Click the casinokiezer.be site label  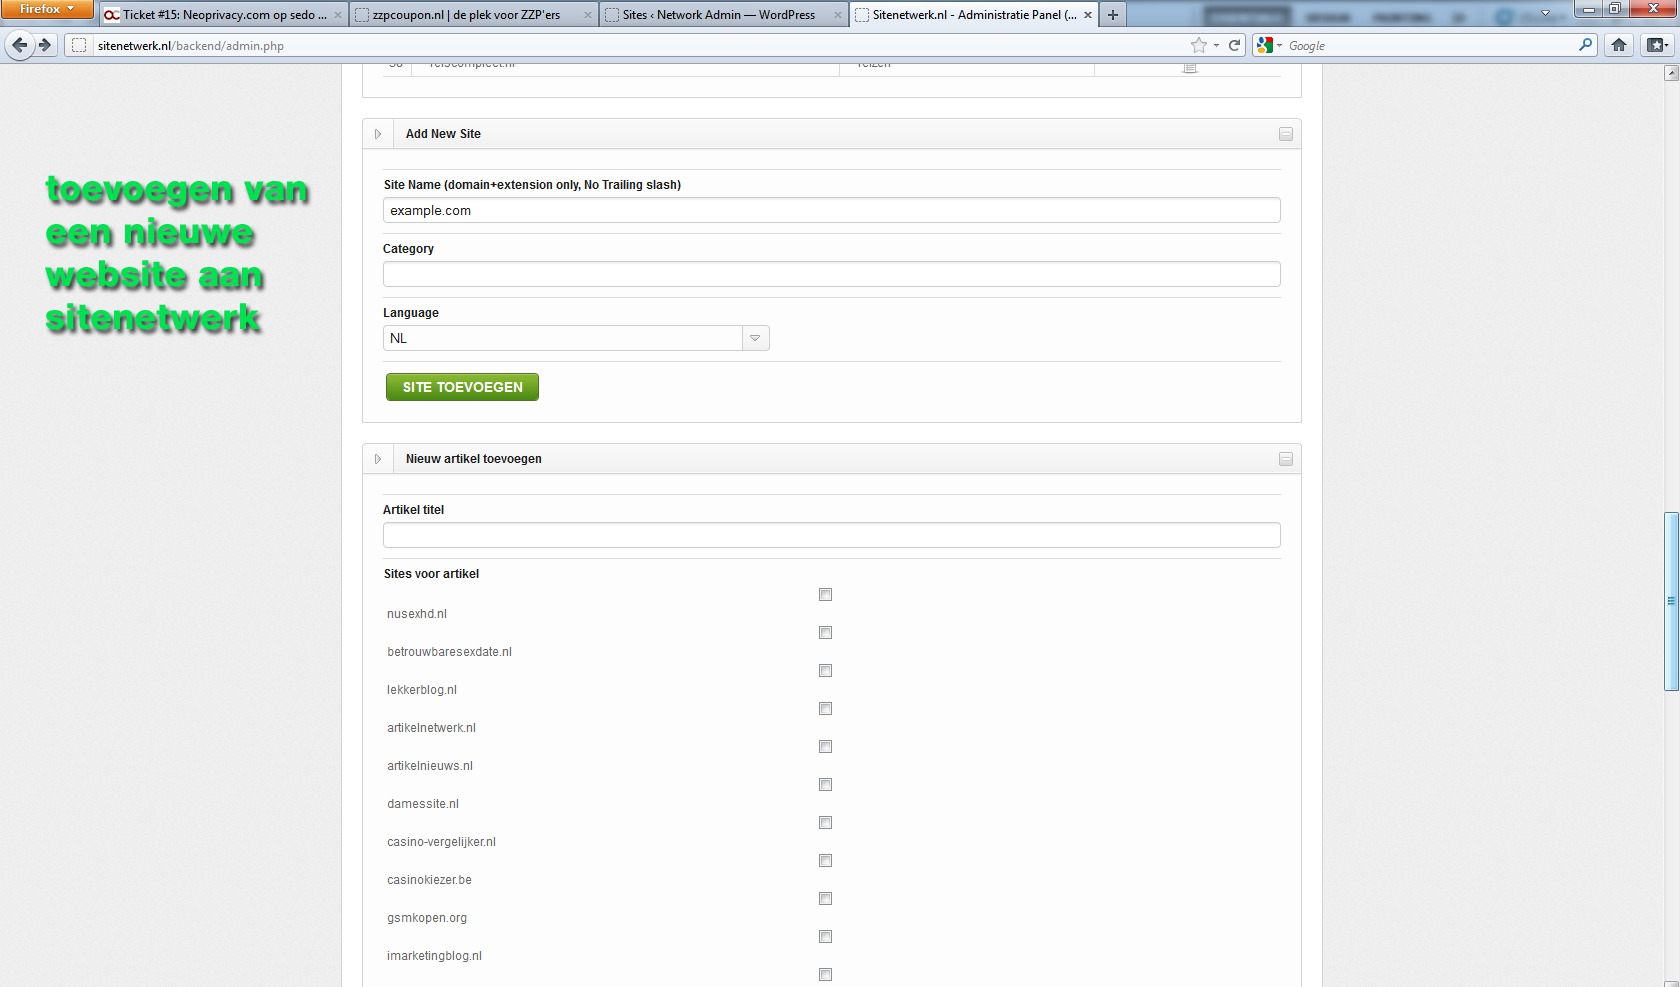point(429,880)
